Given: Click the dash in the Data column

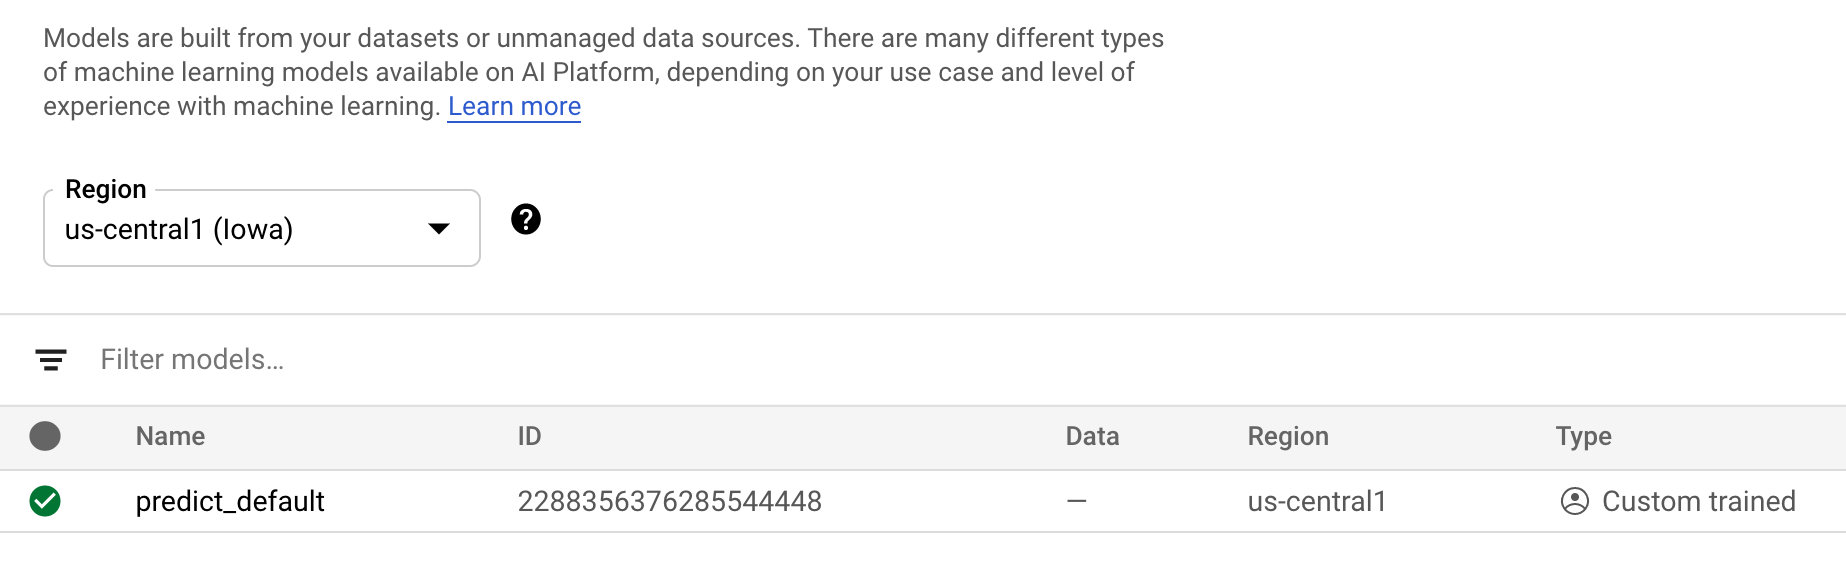Looking at the screenshot, I should click(x=1076, y=501).
